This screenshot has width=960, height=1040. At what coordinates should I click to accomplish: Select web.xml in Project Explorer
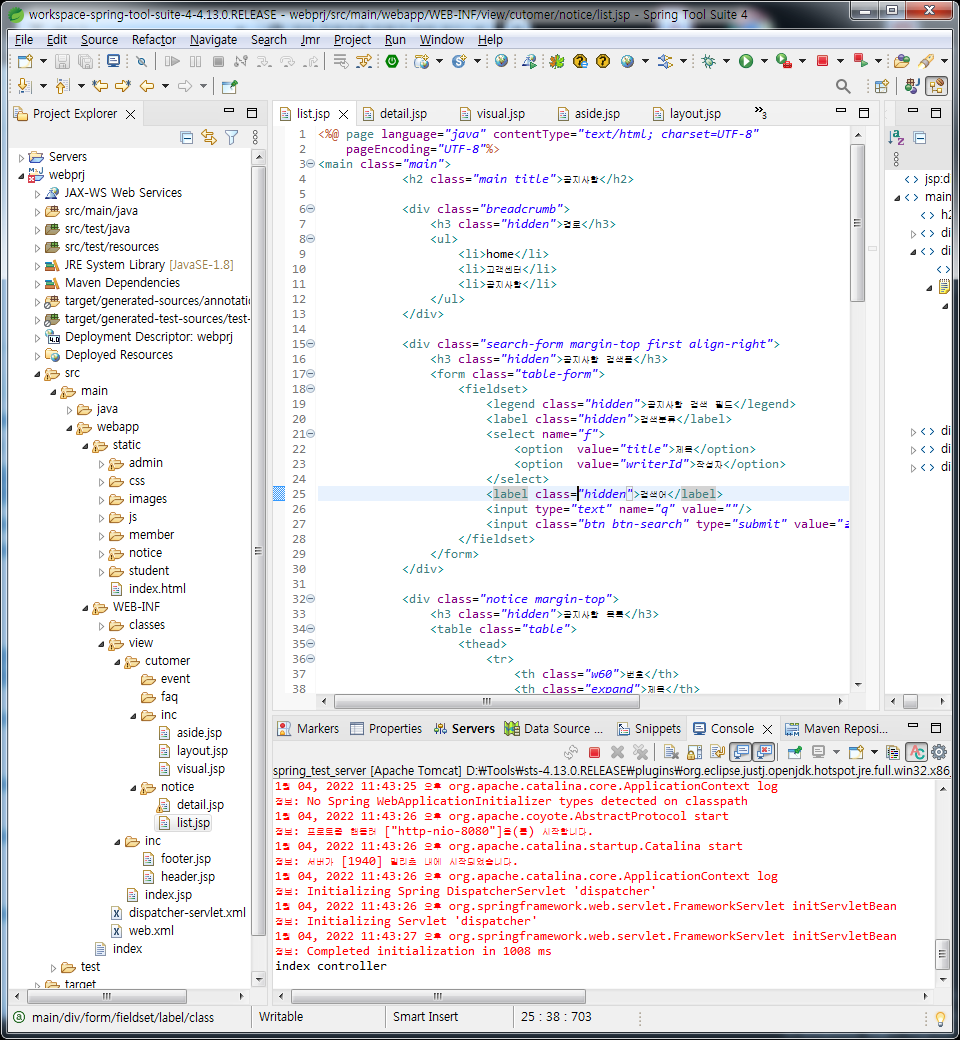(x=143, y=931)
